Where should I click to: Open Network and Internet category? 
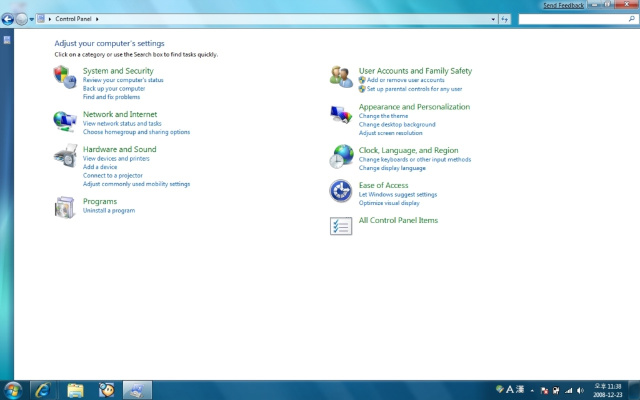point(120,114)
